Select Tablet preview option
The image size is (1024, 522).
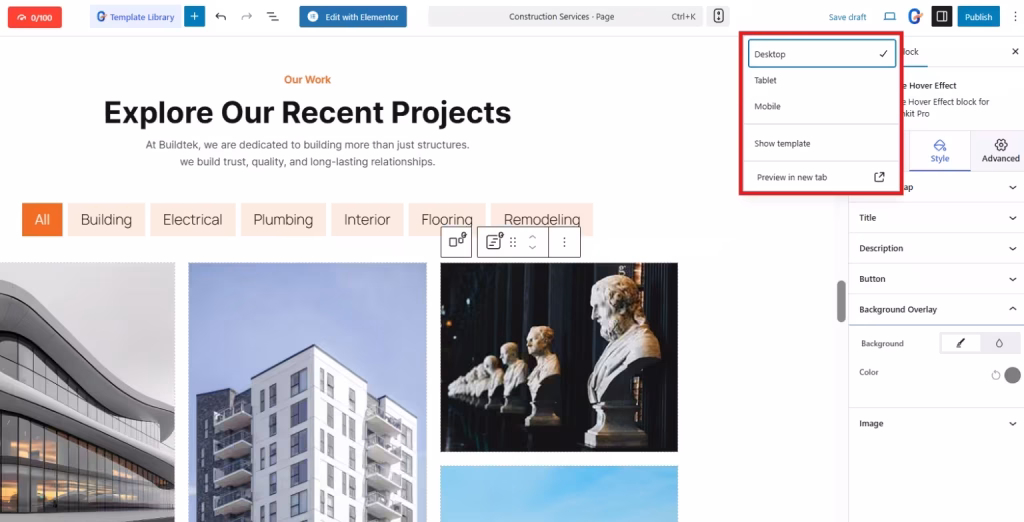(822, 80)
